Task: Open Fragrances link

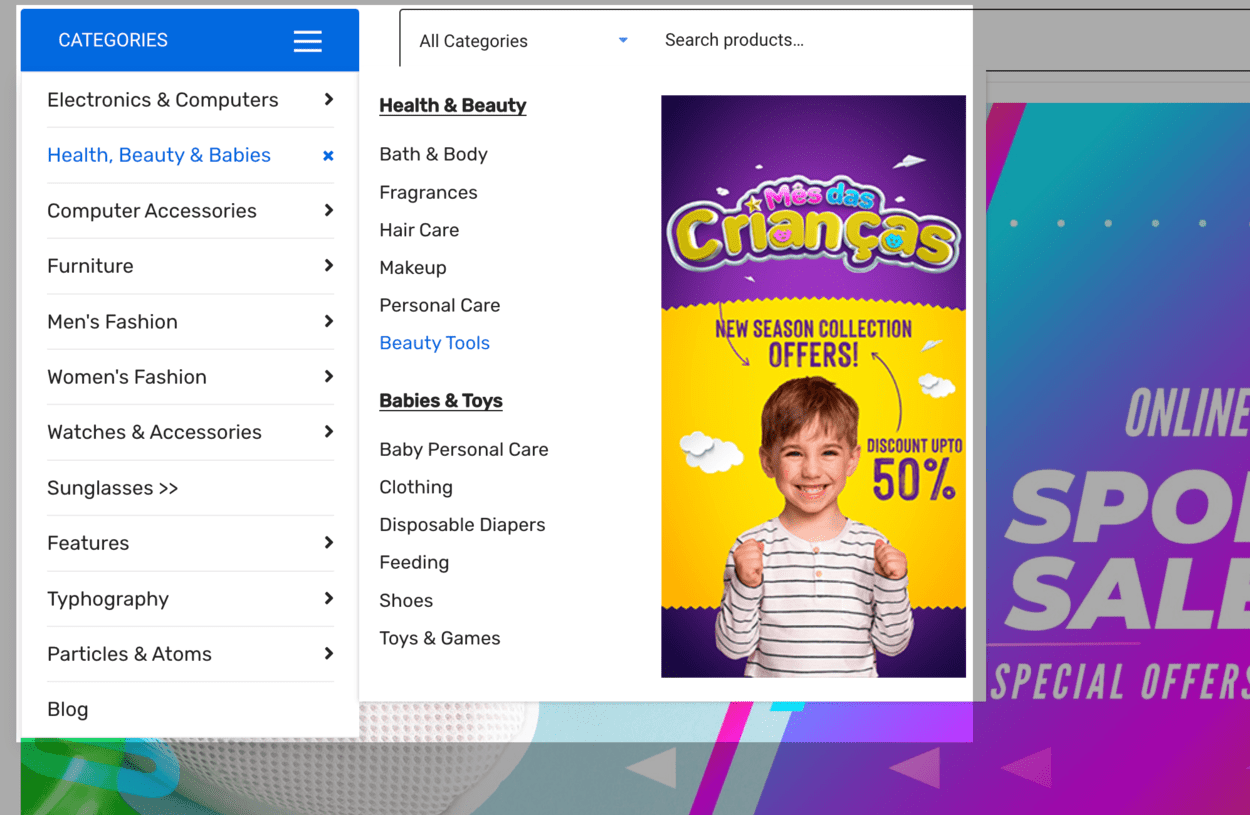Action: (428, 192)
